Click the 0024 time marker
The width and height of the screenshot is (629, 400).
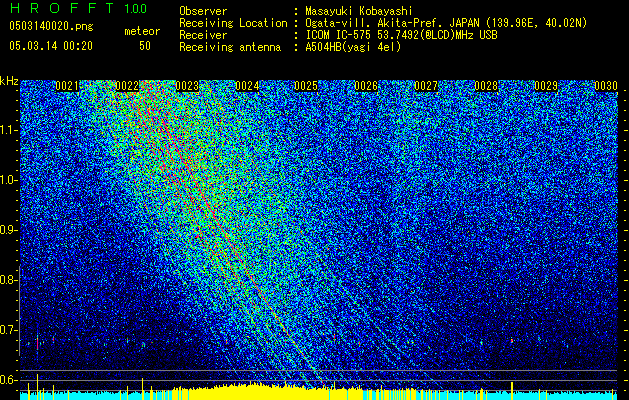pos(247,86)
